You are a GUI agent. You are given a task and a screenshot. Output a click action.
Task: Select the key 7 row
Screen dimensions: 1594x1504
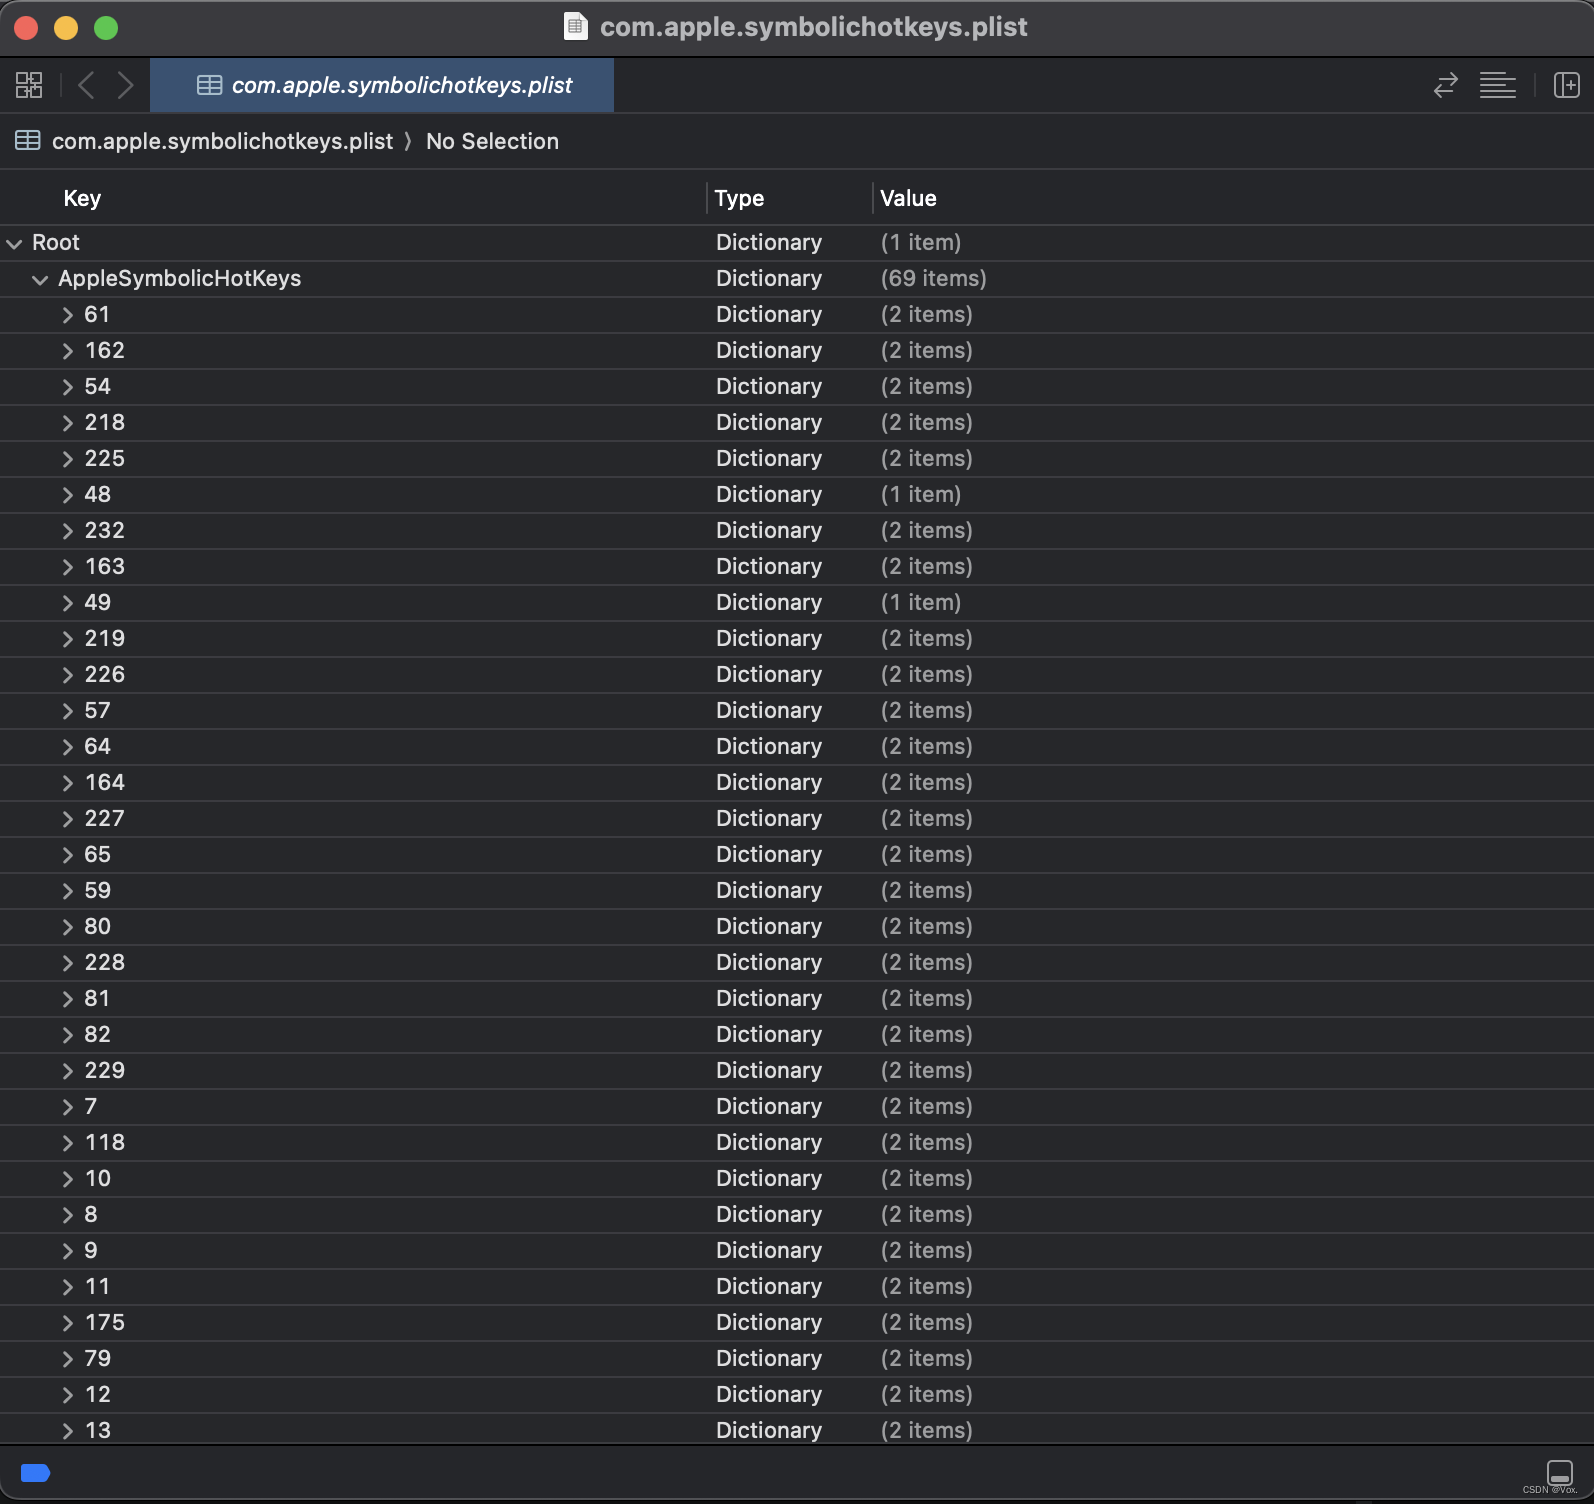797,1107
